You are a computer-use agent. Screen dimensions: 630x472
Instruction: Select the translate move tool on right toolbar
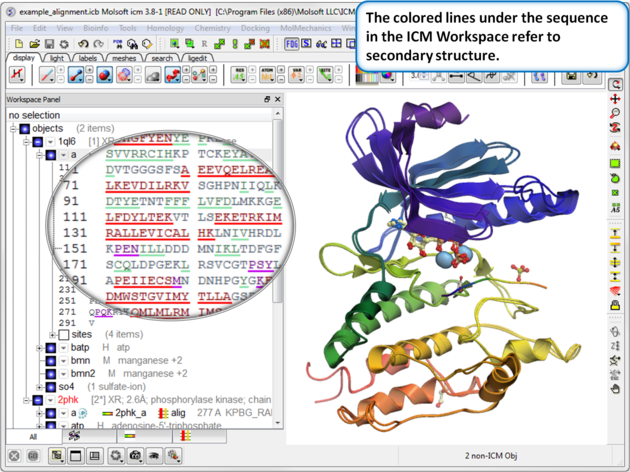(616, 100)
